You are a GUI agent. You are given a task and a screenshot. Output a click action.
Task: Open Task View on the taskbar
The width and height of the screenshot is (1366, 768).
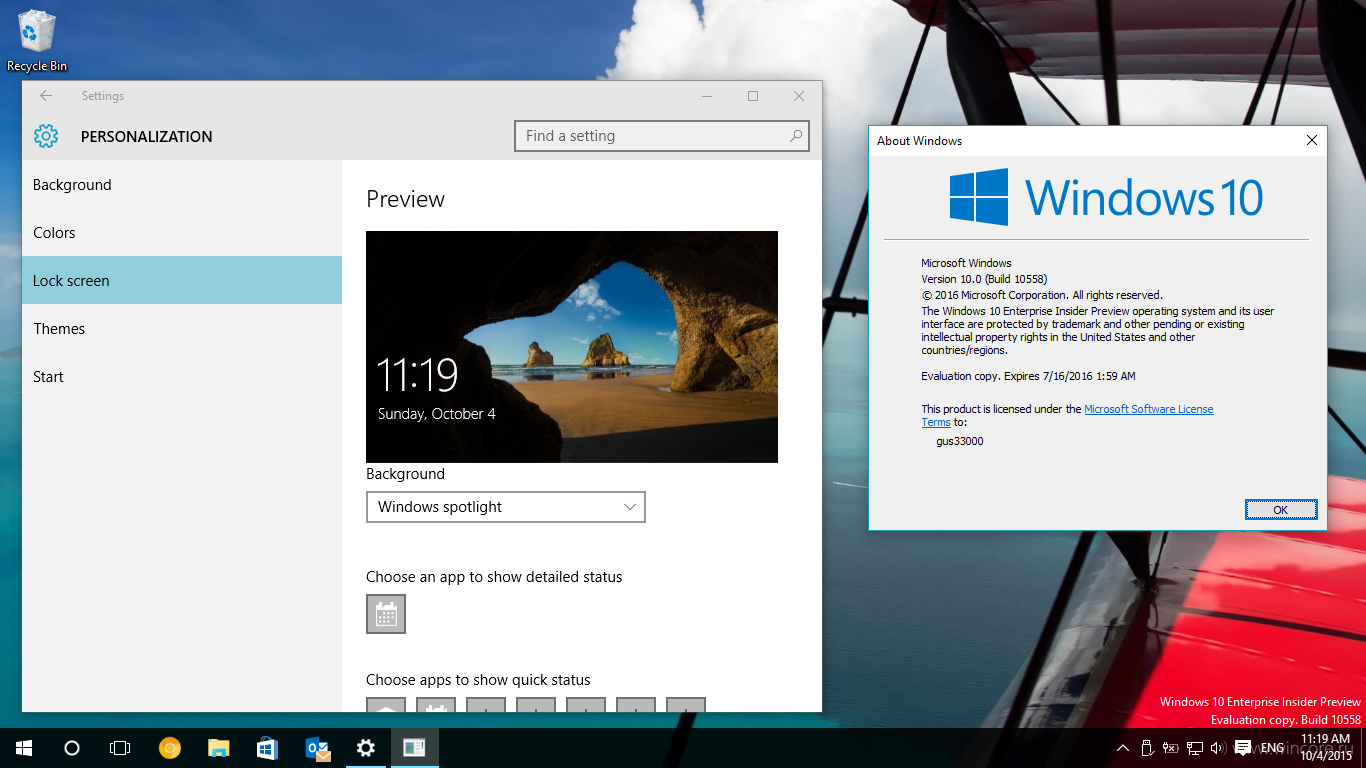[x=120, y=748]
